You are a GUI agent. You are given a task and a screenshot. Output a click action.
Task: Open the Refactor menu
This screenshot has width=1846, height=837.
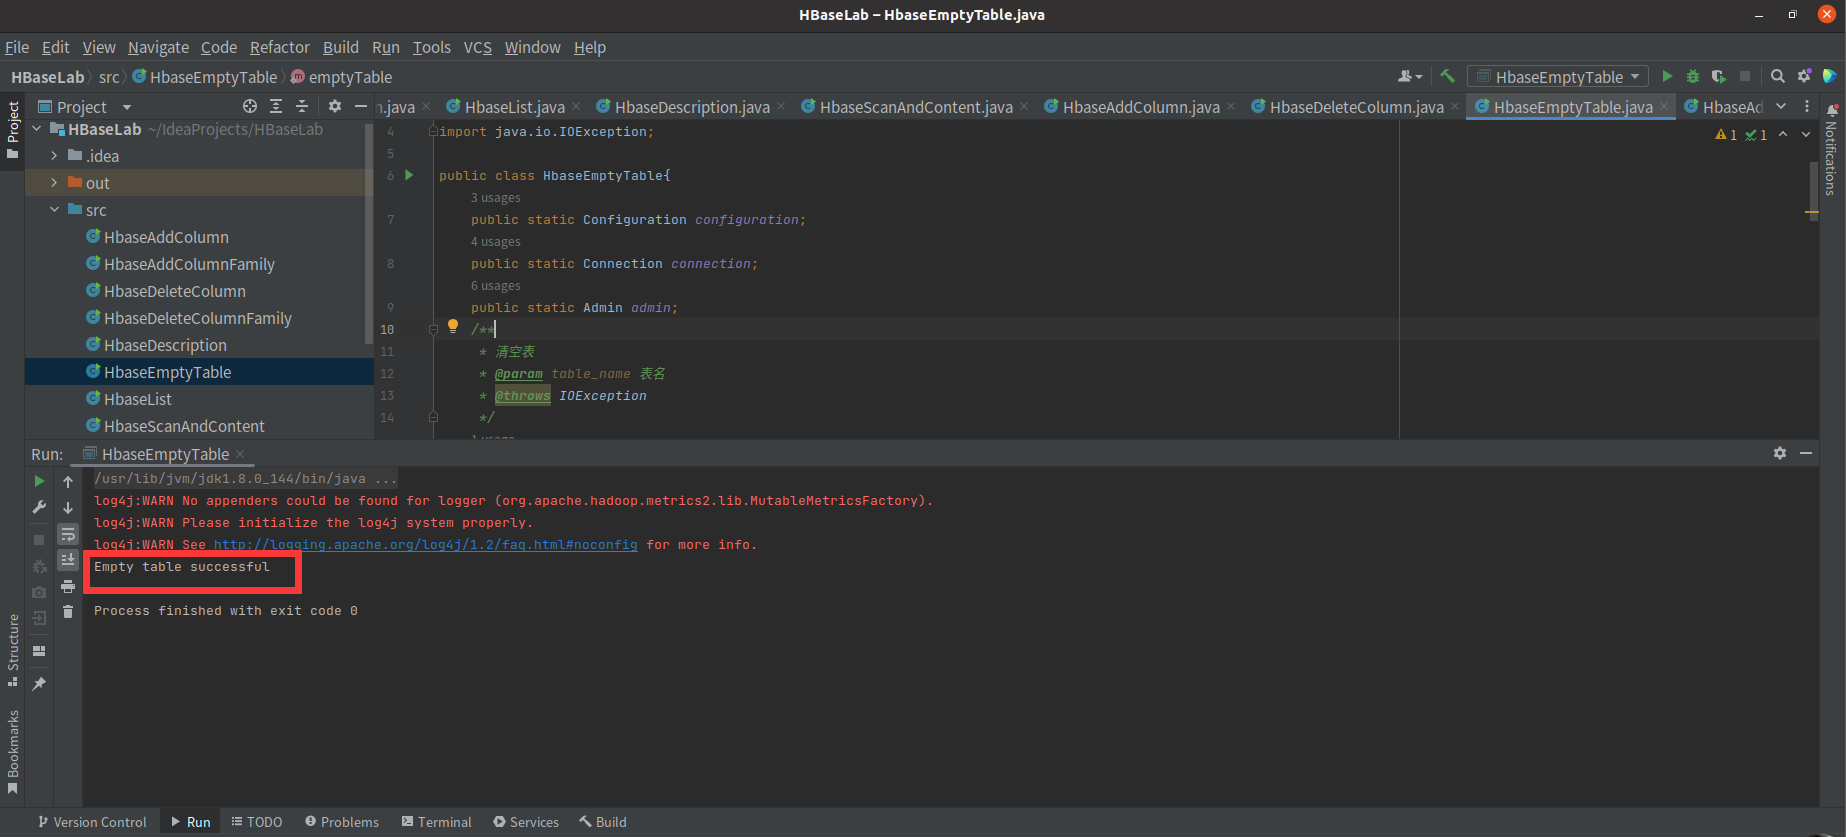(279, 47)
